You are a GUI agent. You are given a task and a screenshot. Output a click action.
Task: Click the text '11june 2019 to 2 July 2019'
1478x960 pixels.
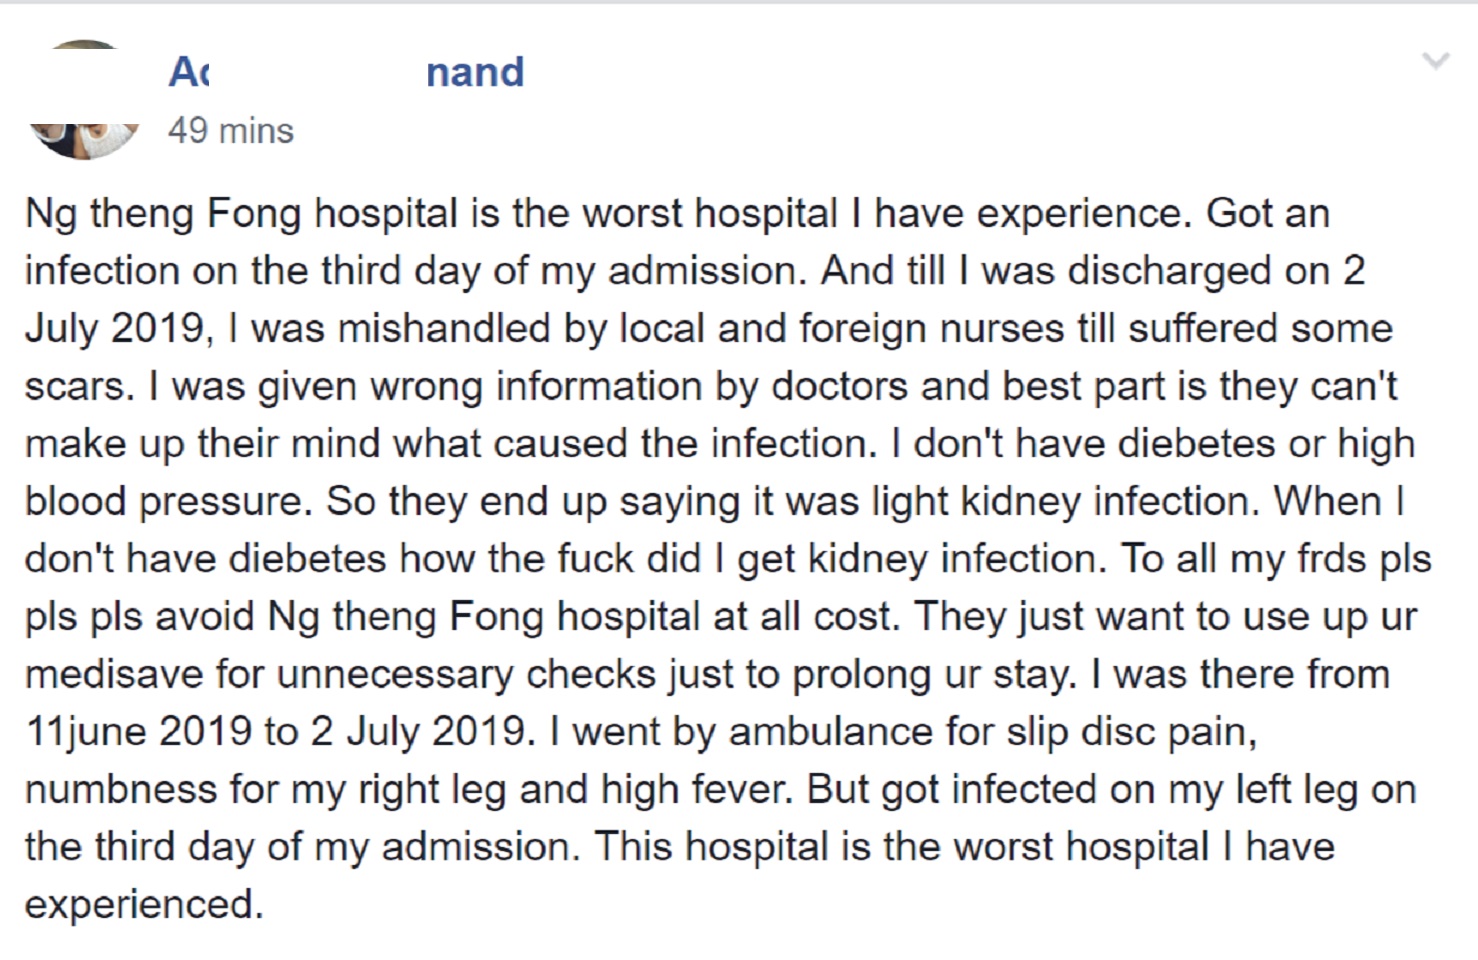[274, 731]
